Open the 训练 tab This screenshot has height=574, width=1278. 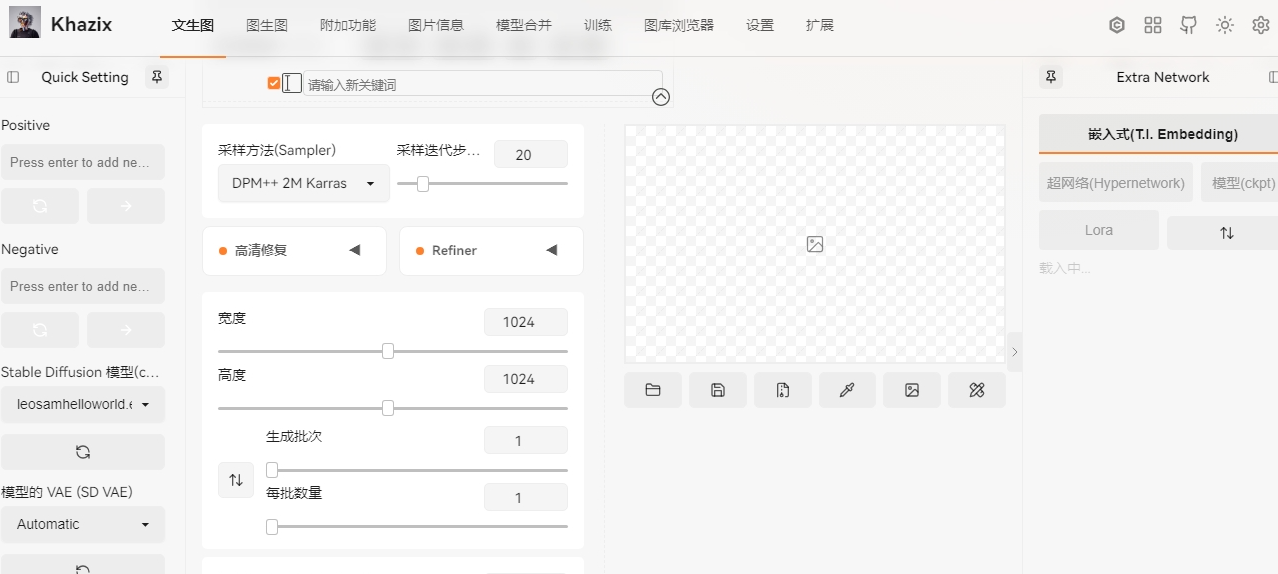[598, 25]
